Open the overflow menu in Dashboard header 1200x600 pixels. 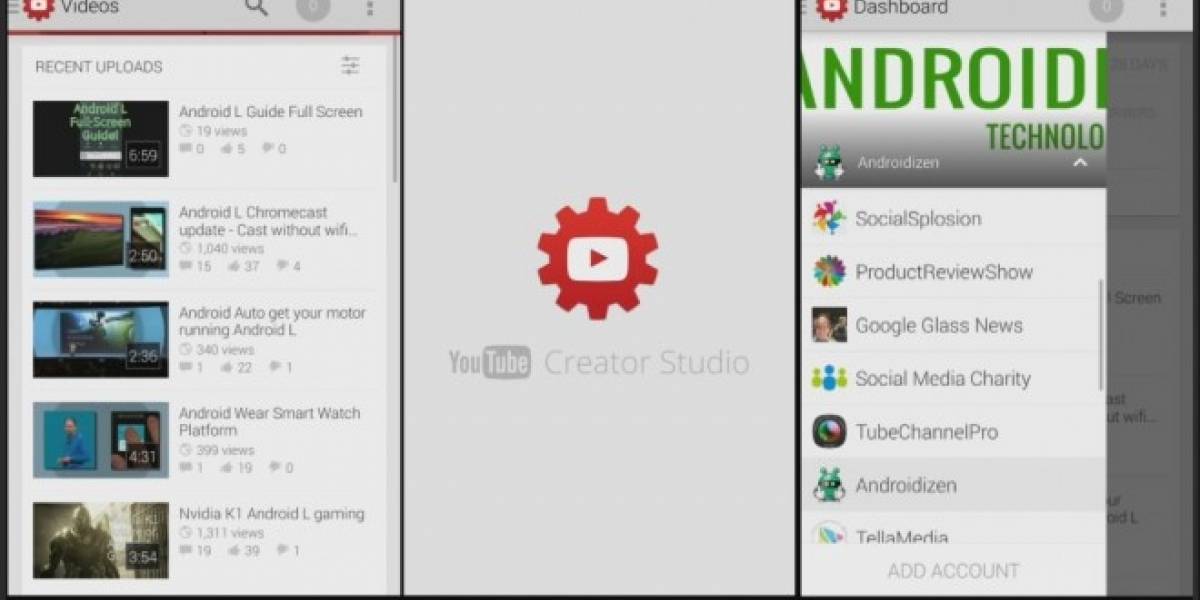[1162, 8]
